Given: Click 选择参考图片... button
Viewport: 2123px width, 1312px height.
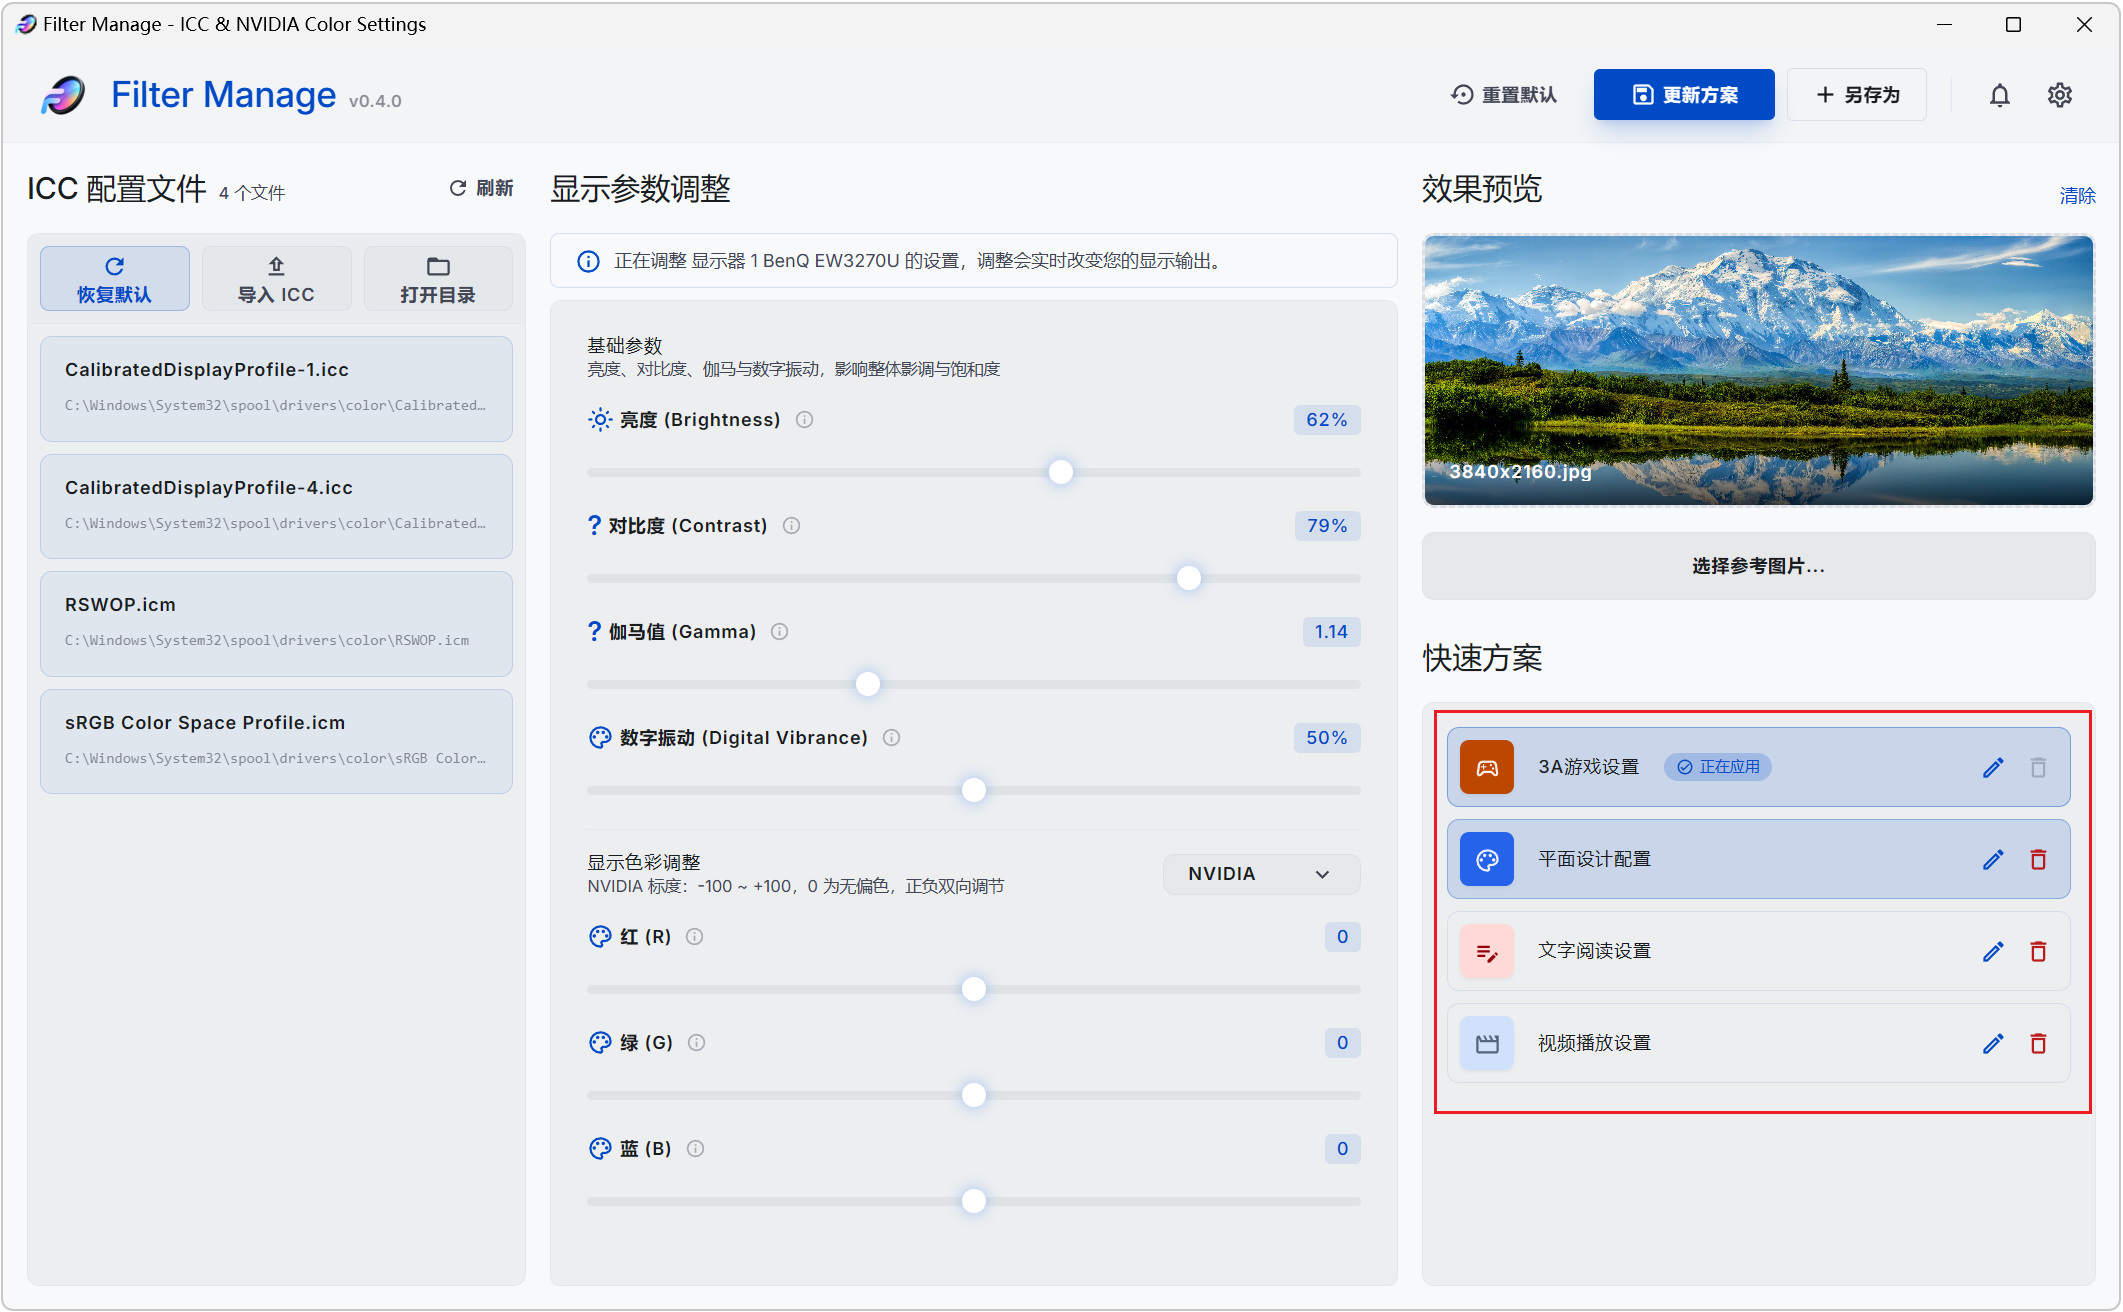Looking at the screenshot, I should pyautogui.click(x=1758, y=566).
